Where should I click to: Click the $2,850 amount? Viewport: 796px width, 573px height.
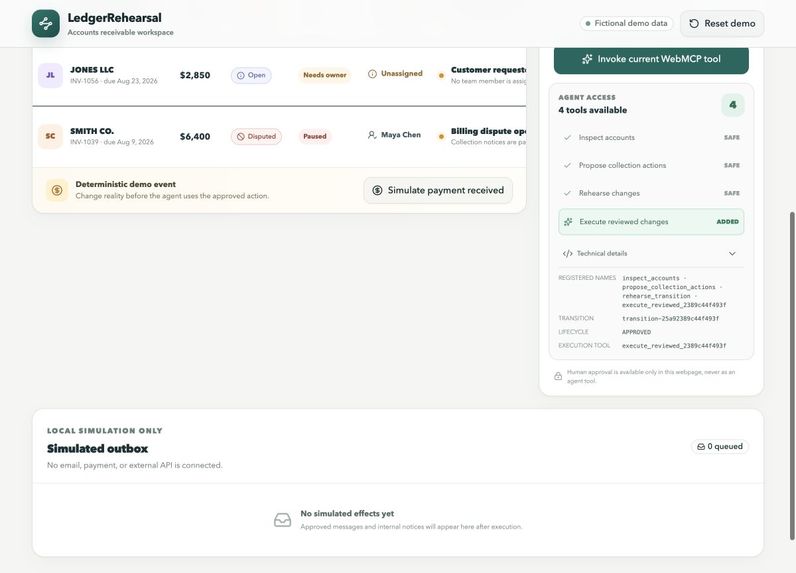tap(195, 75)
